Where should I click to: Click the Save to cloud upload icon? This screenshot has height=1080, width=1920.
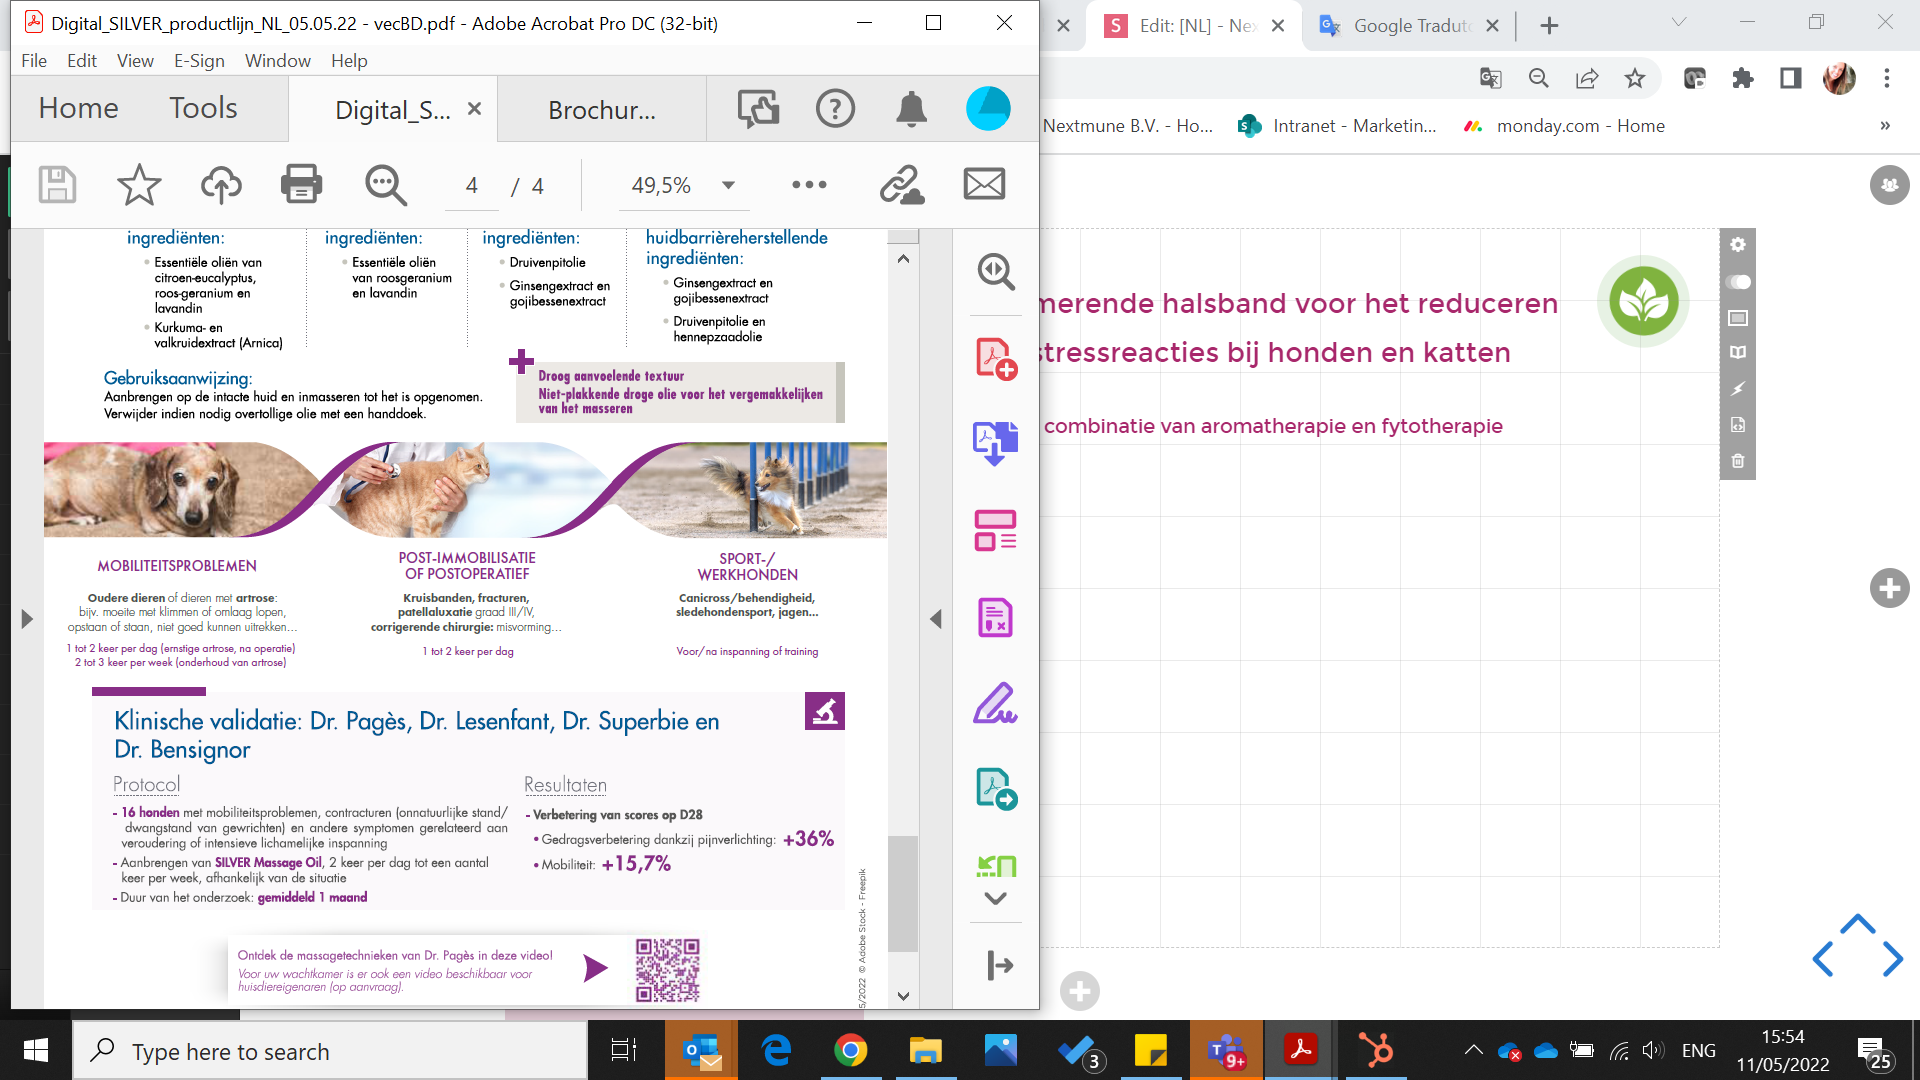pos(221,185)
